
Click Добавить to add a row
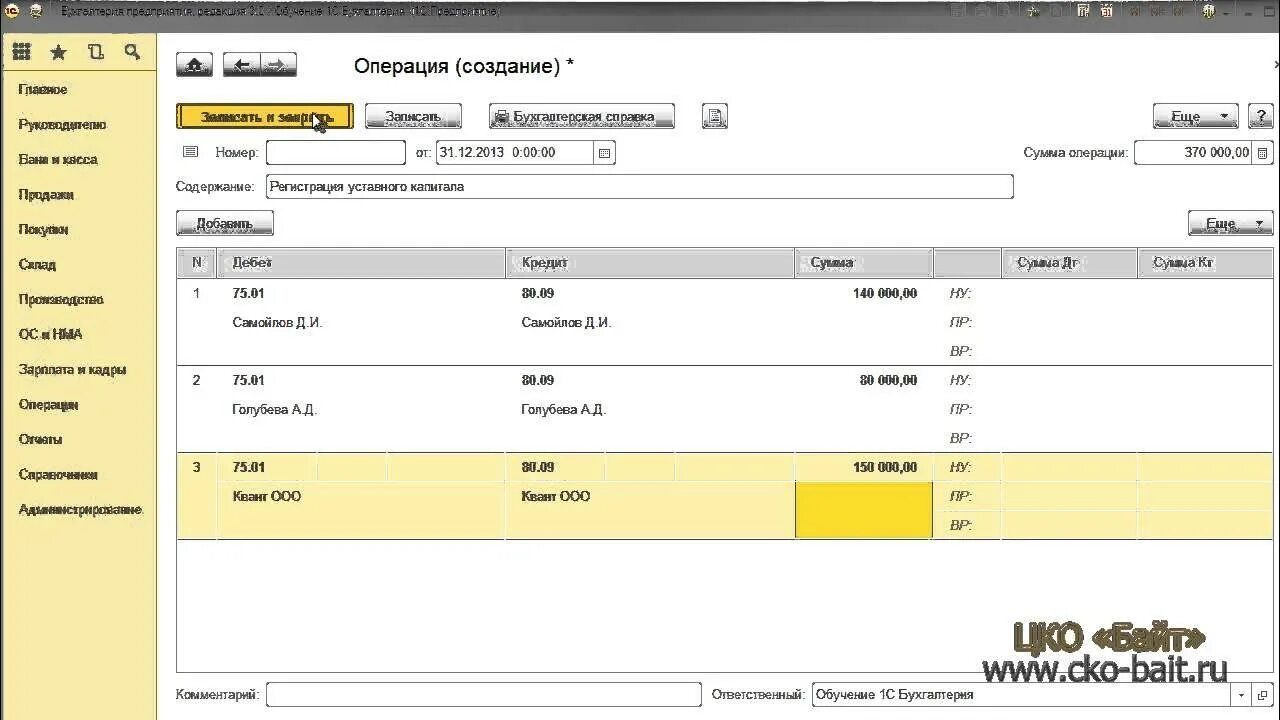point(225,223)
